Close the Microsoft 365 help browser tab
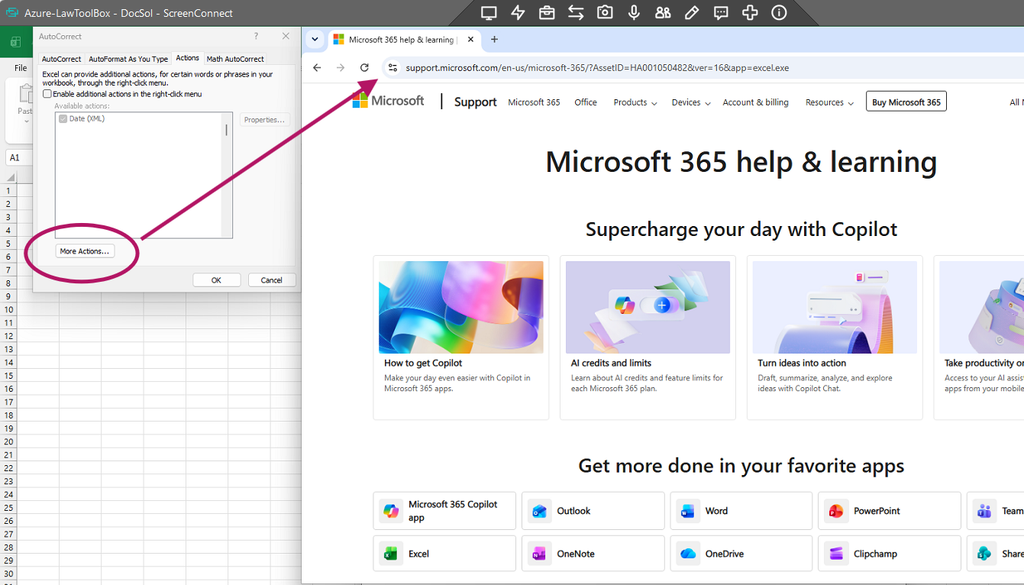The width and height of the screenshot is (1024, 585). 470,39
